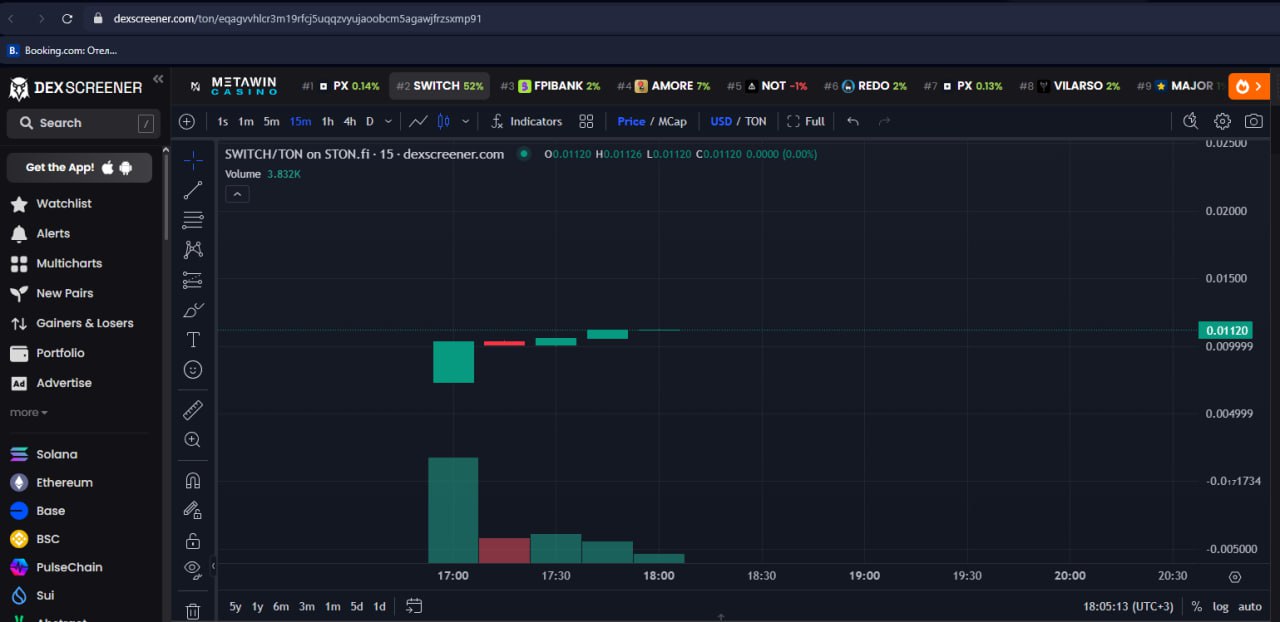
Task: Click the Search input box
Action: pos(83,123)
